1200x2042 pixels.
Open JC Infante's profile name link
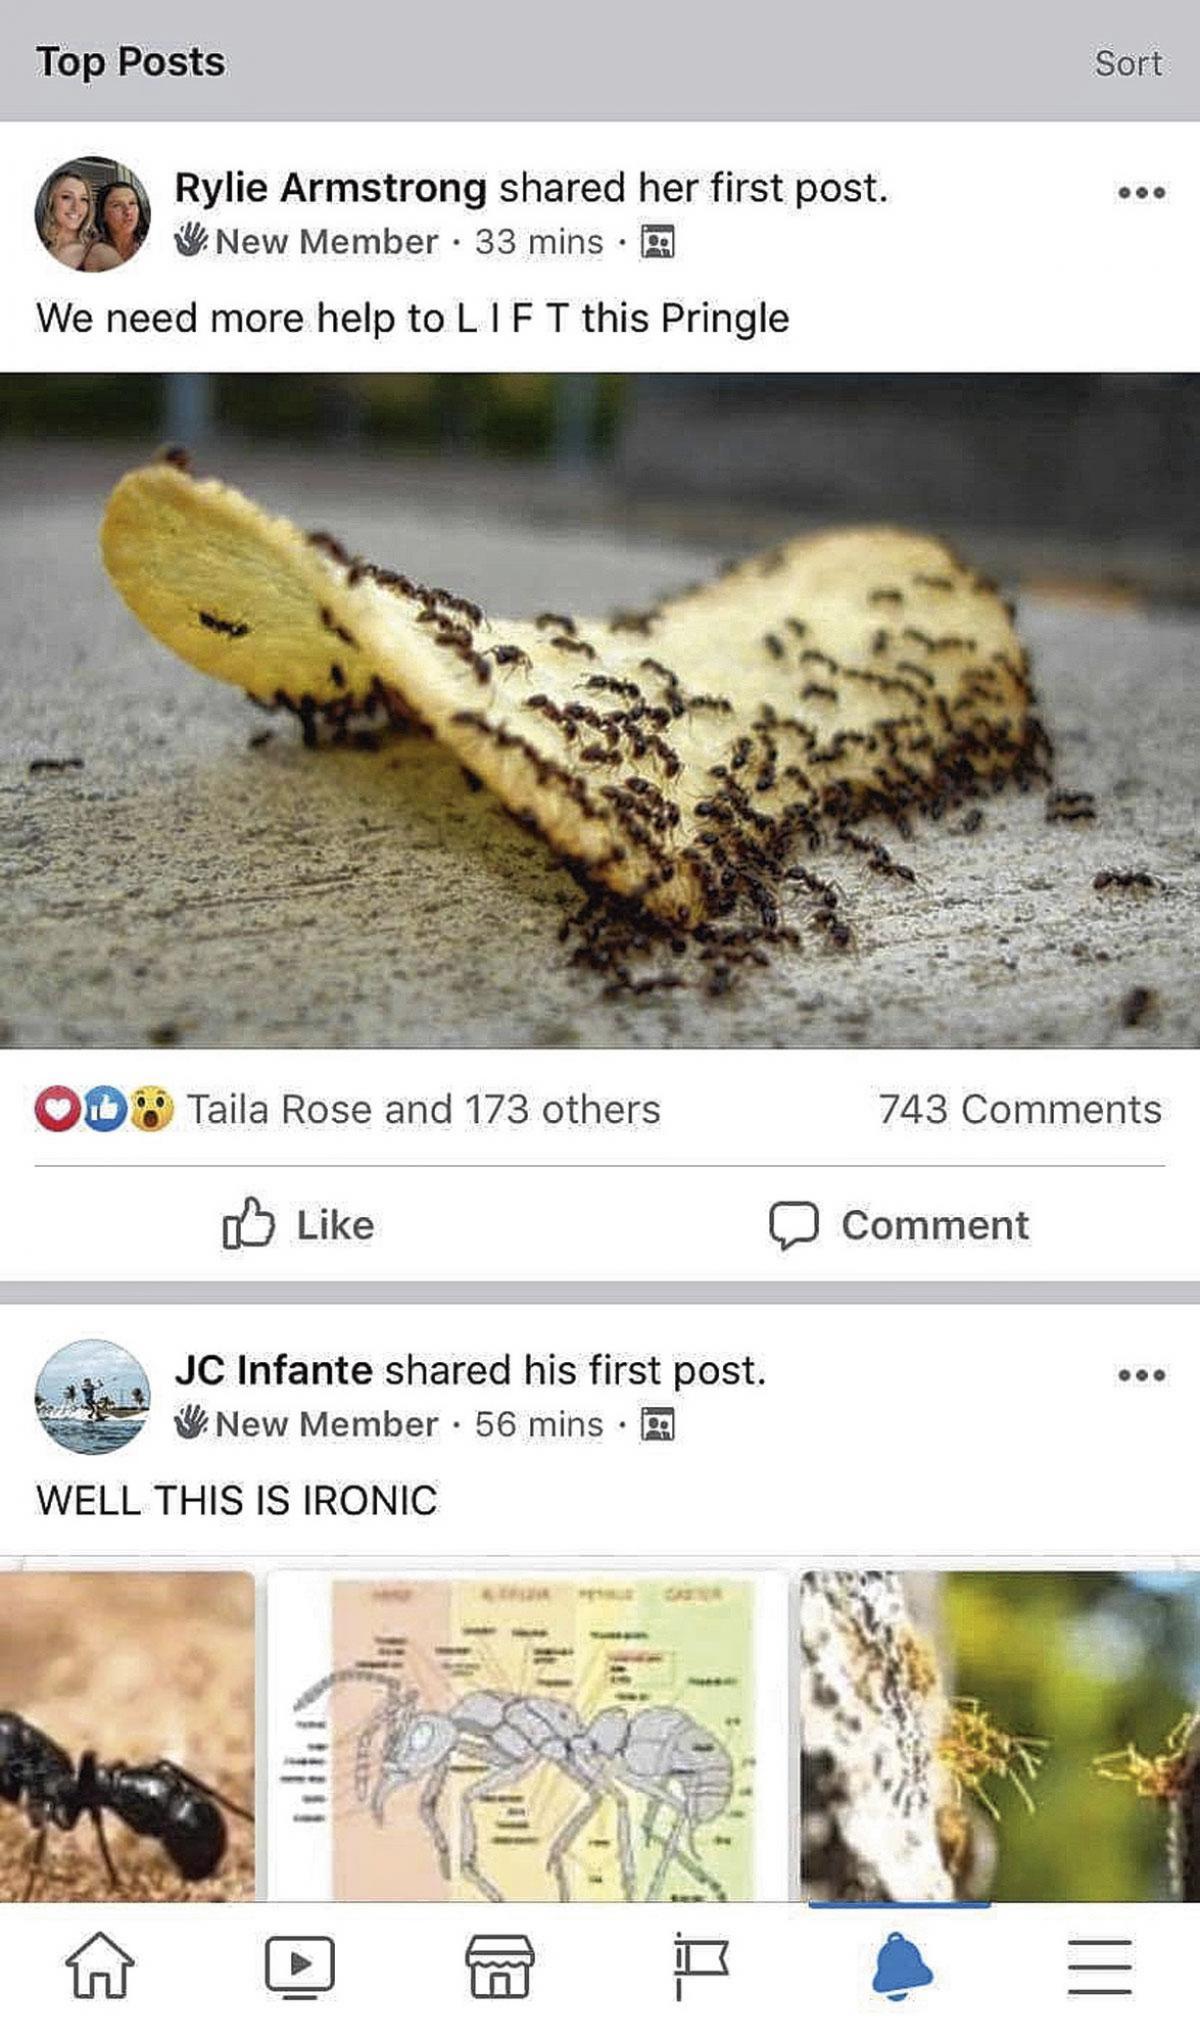tap(273, 1370)
